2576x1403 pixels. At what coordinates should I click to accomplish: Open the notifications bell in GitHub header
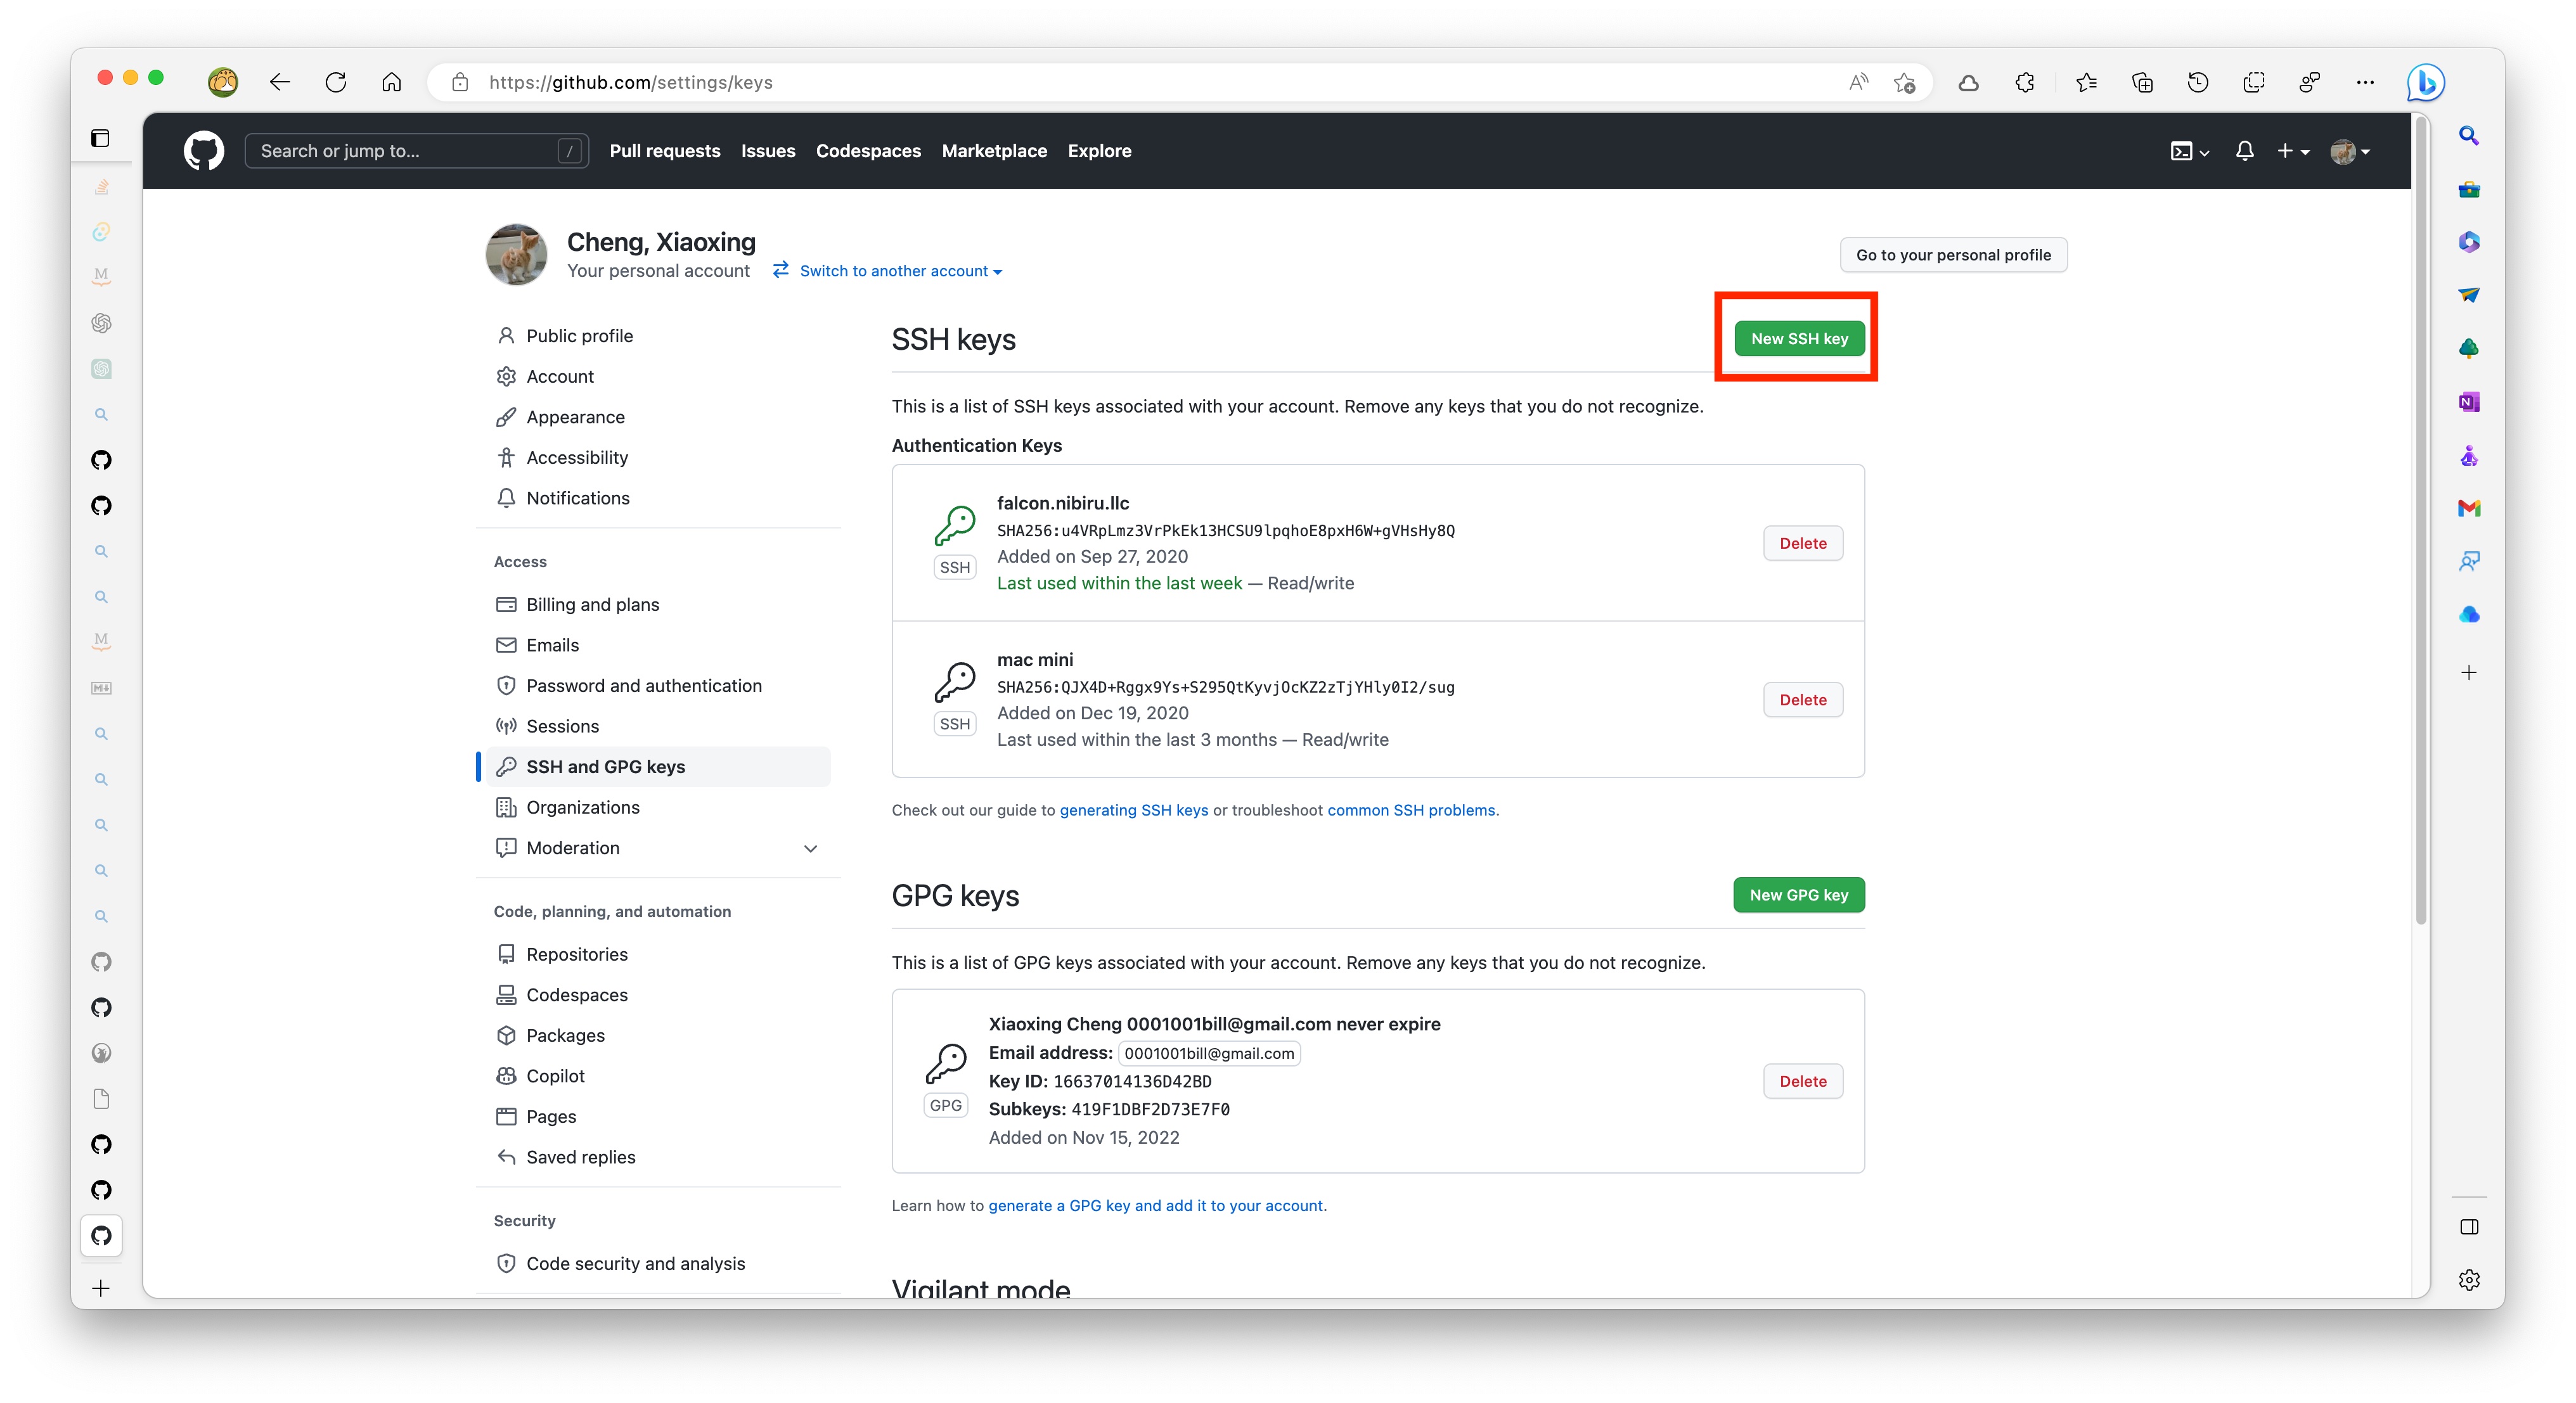[x=2244, y=151]
